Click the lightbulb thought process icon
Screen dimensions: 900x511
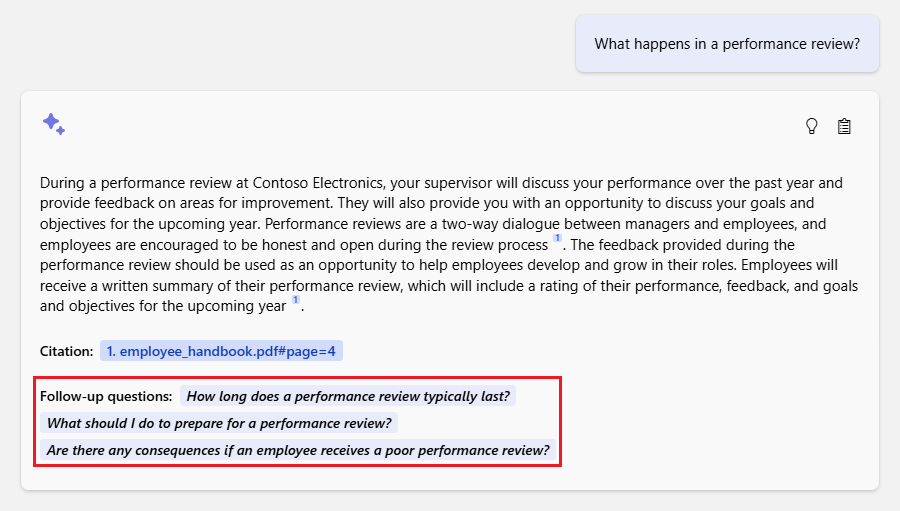(x=812, y=126)
